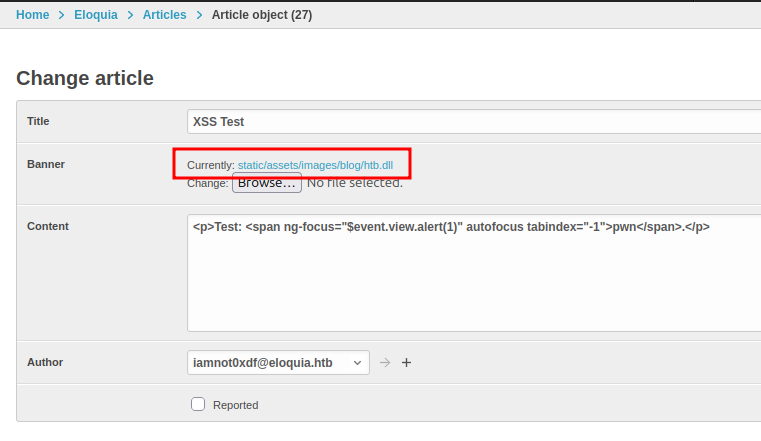
Task: Click the Reported checkbox label text
Action: tap(235, 405)
